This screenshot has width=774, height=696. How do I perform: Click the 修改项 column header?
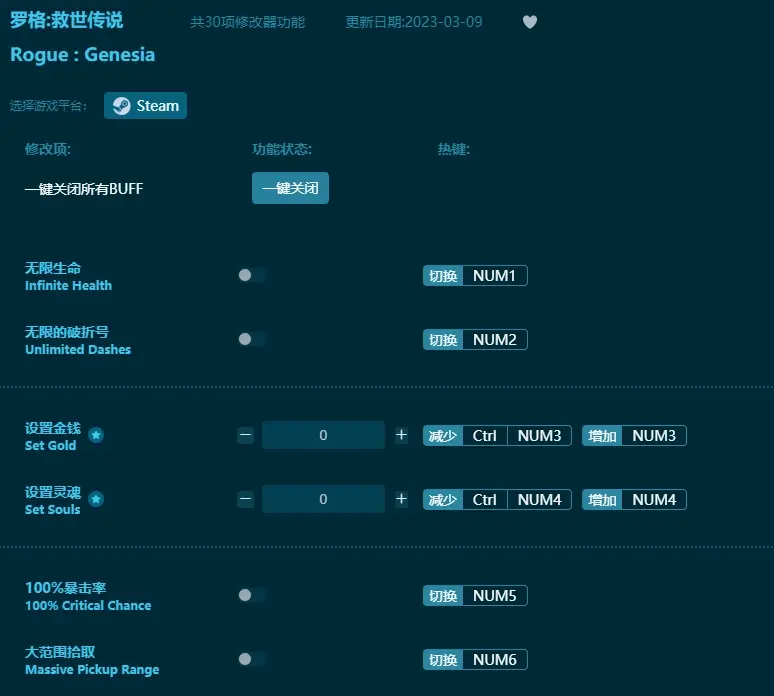(x=48, y=149)
